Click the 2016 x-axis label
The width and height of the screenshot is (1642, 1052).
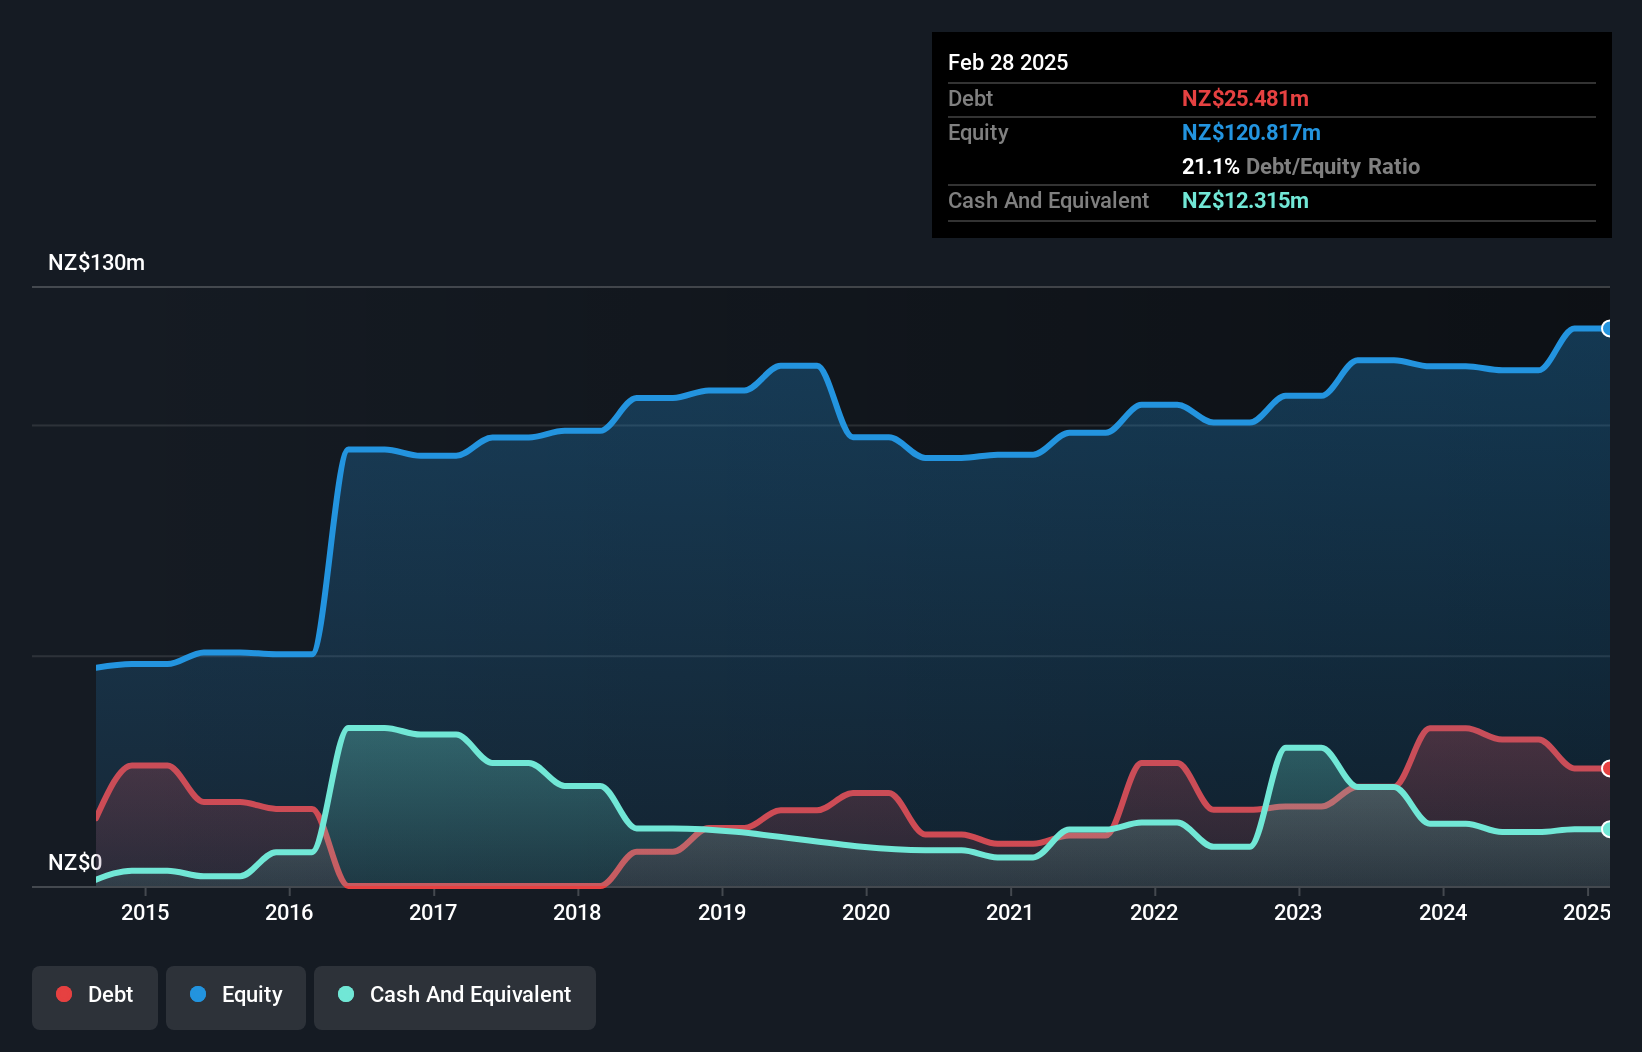(x=289, y=912)
